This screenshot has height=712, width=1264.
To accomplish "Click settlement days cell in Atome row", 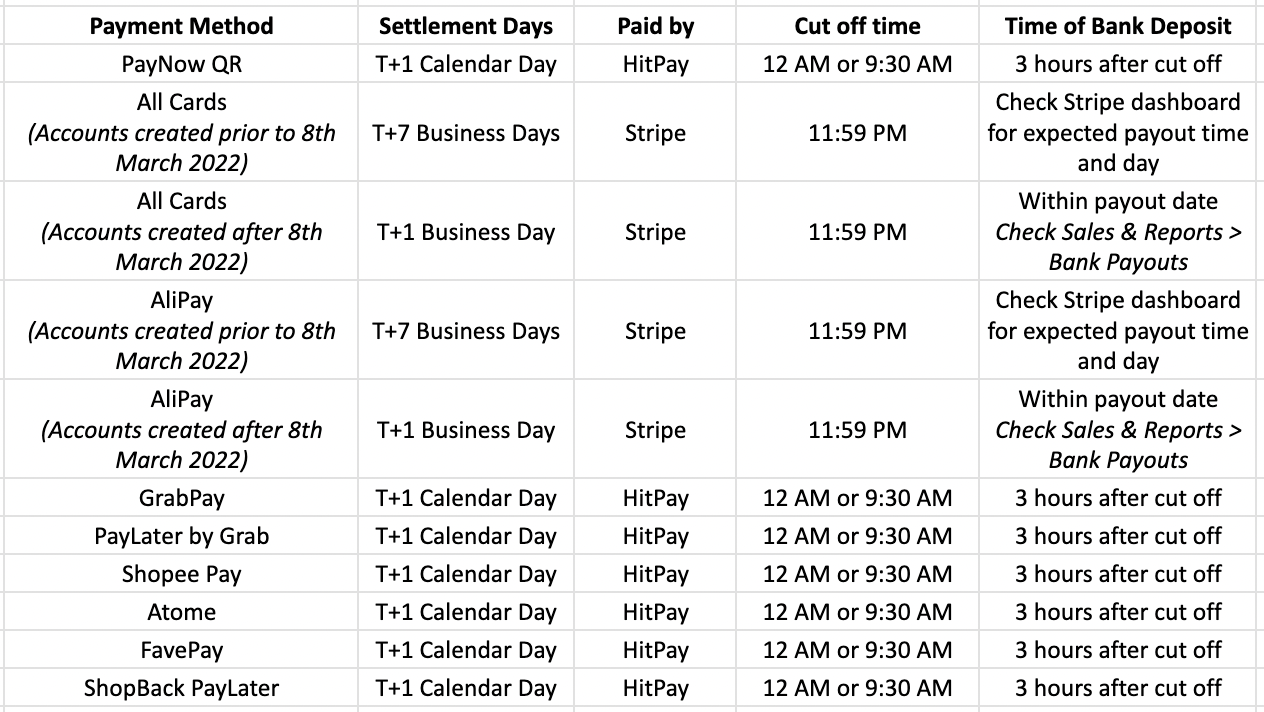I will pos(465,612).
